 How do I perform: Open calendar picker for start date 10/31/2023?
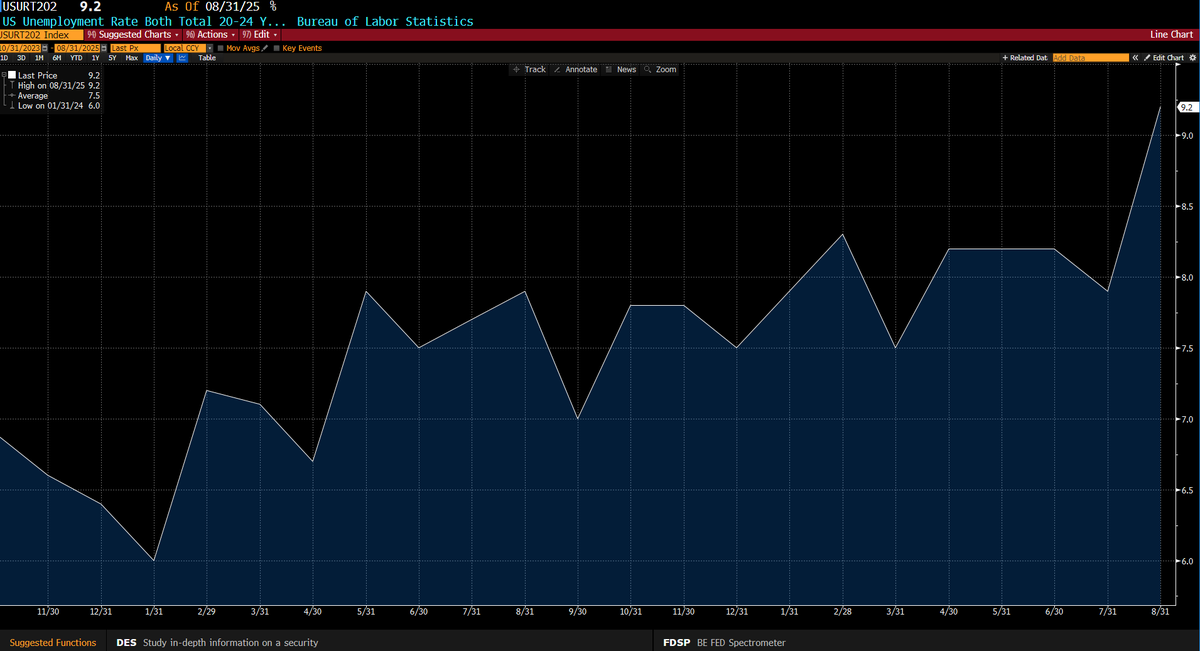(46, 48)
